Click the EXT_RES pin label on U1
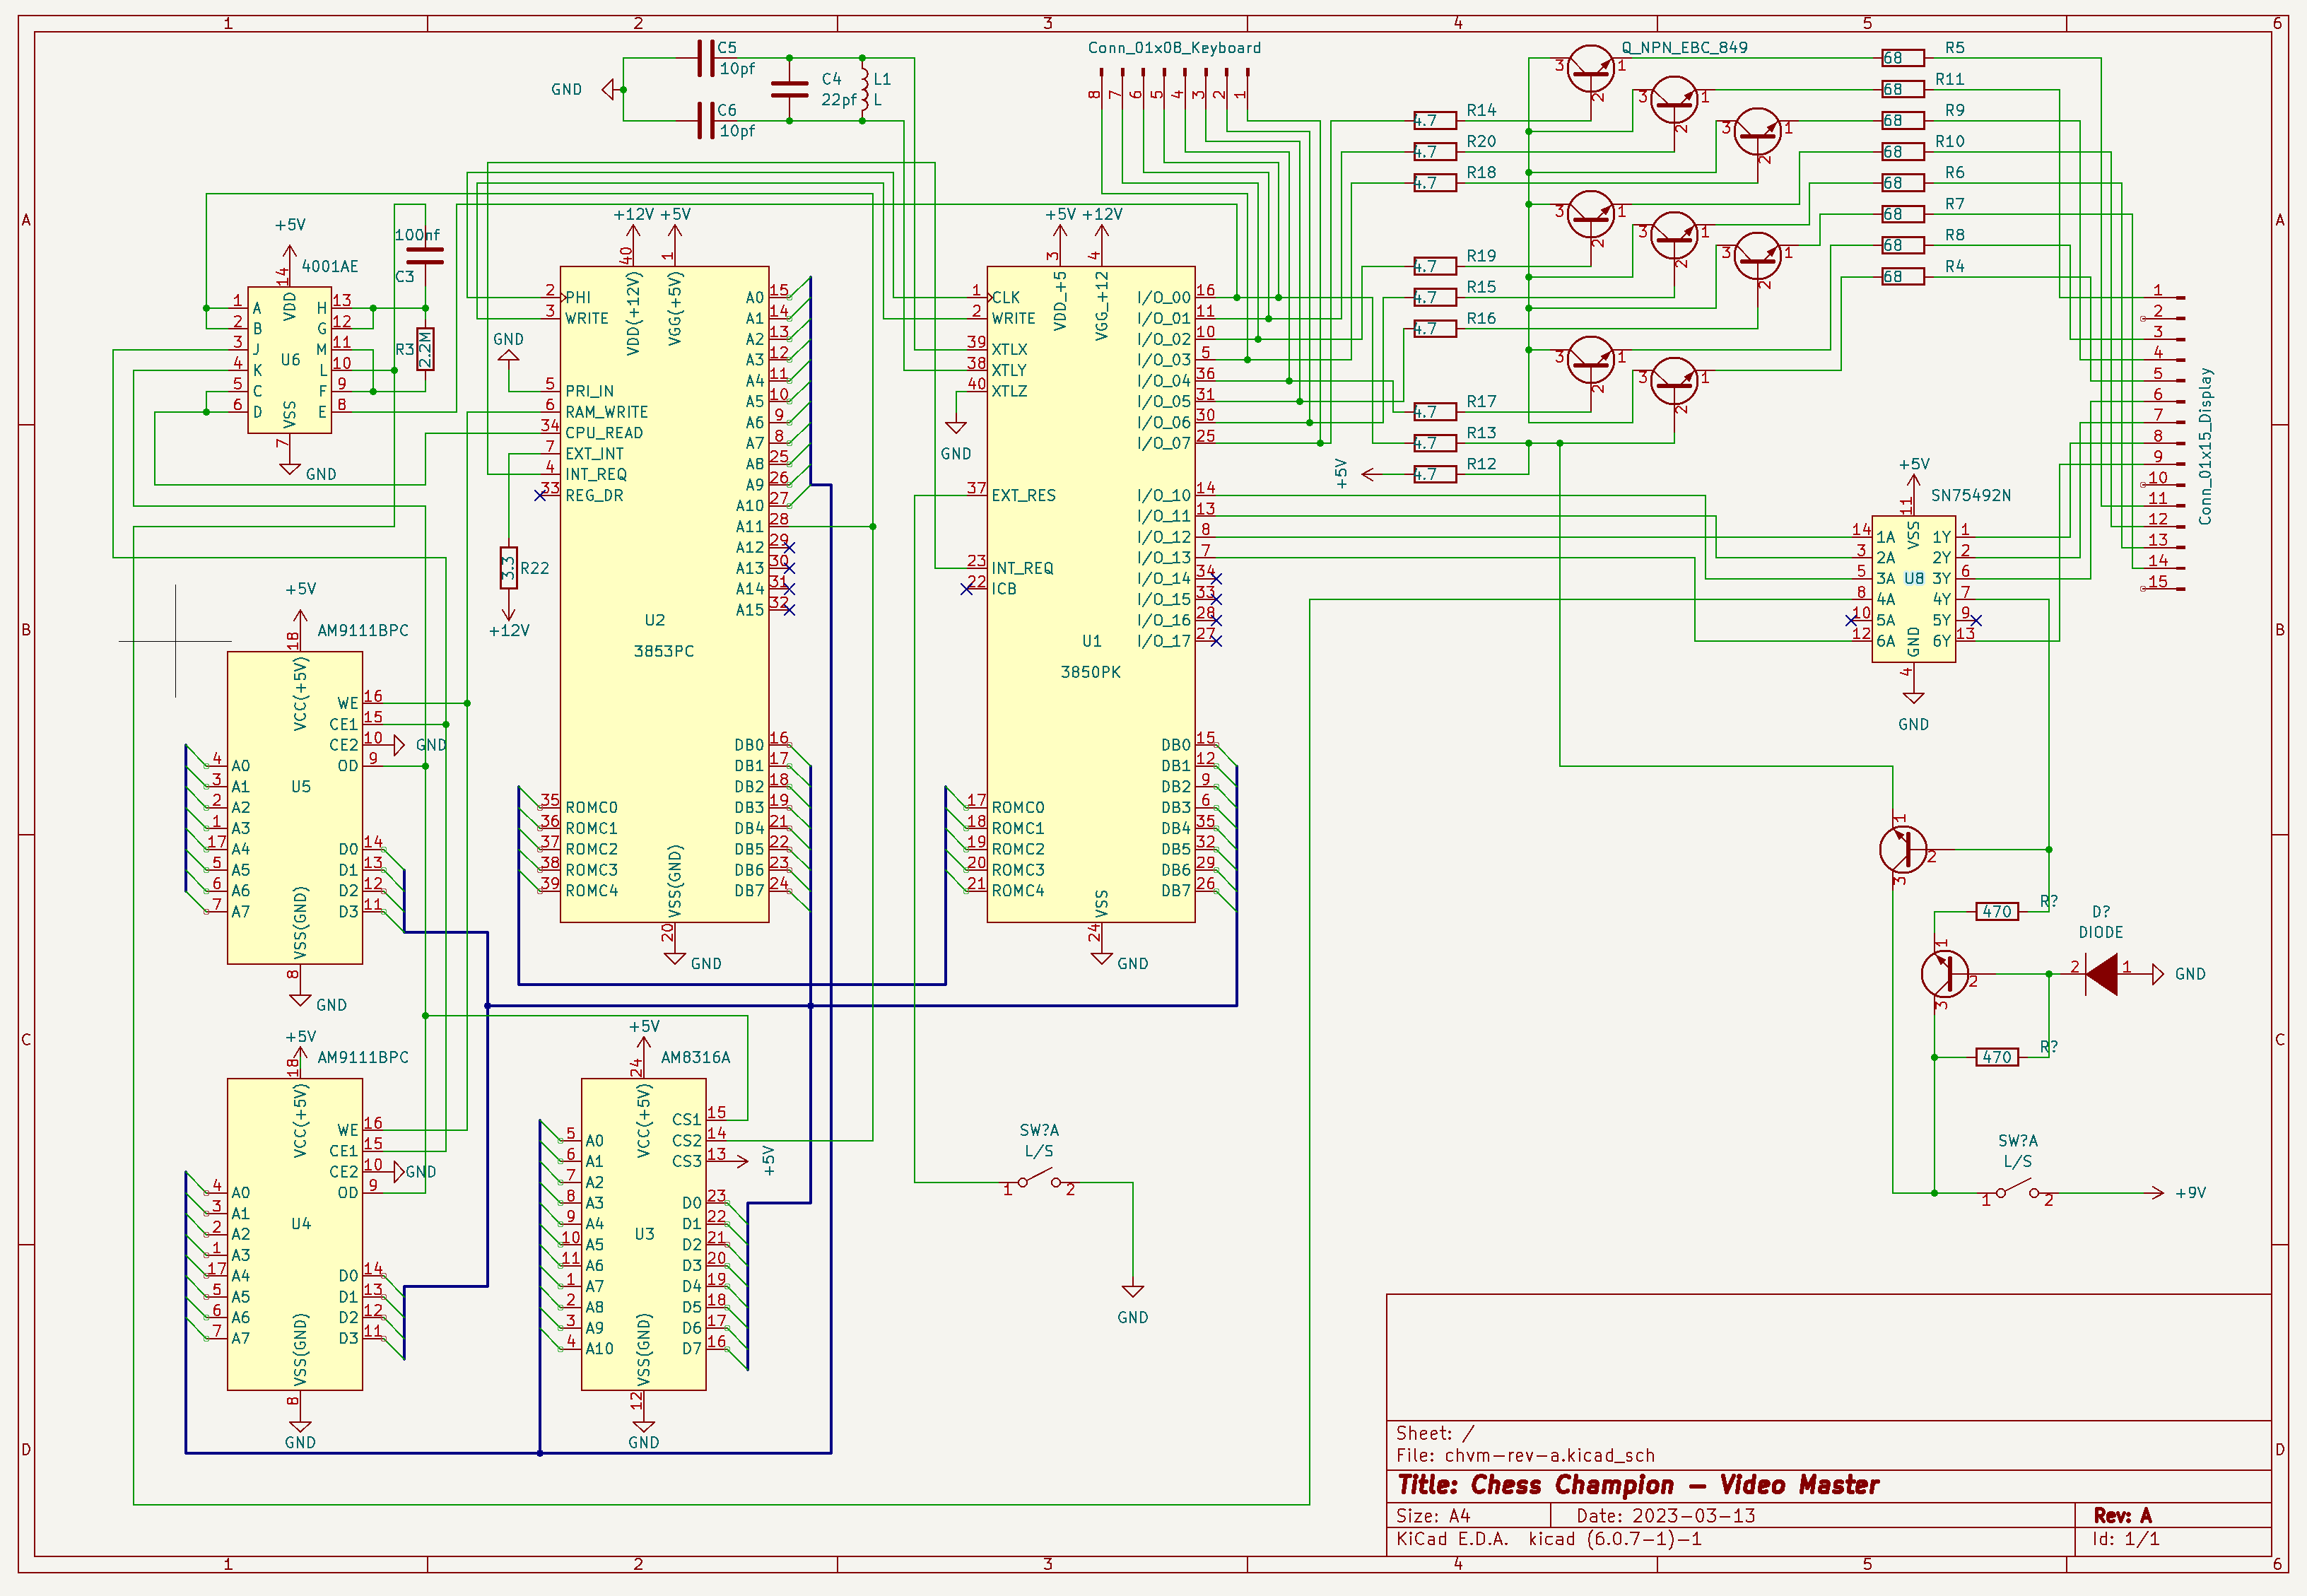2307x1596 pixels. tap(1024, 495)
